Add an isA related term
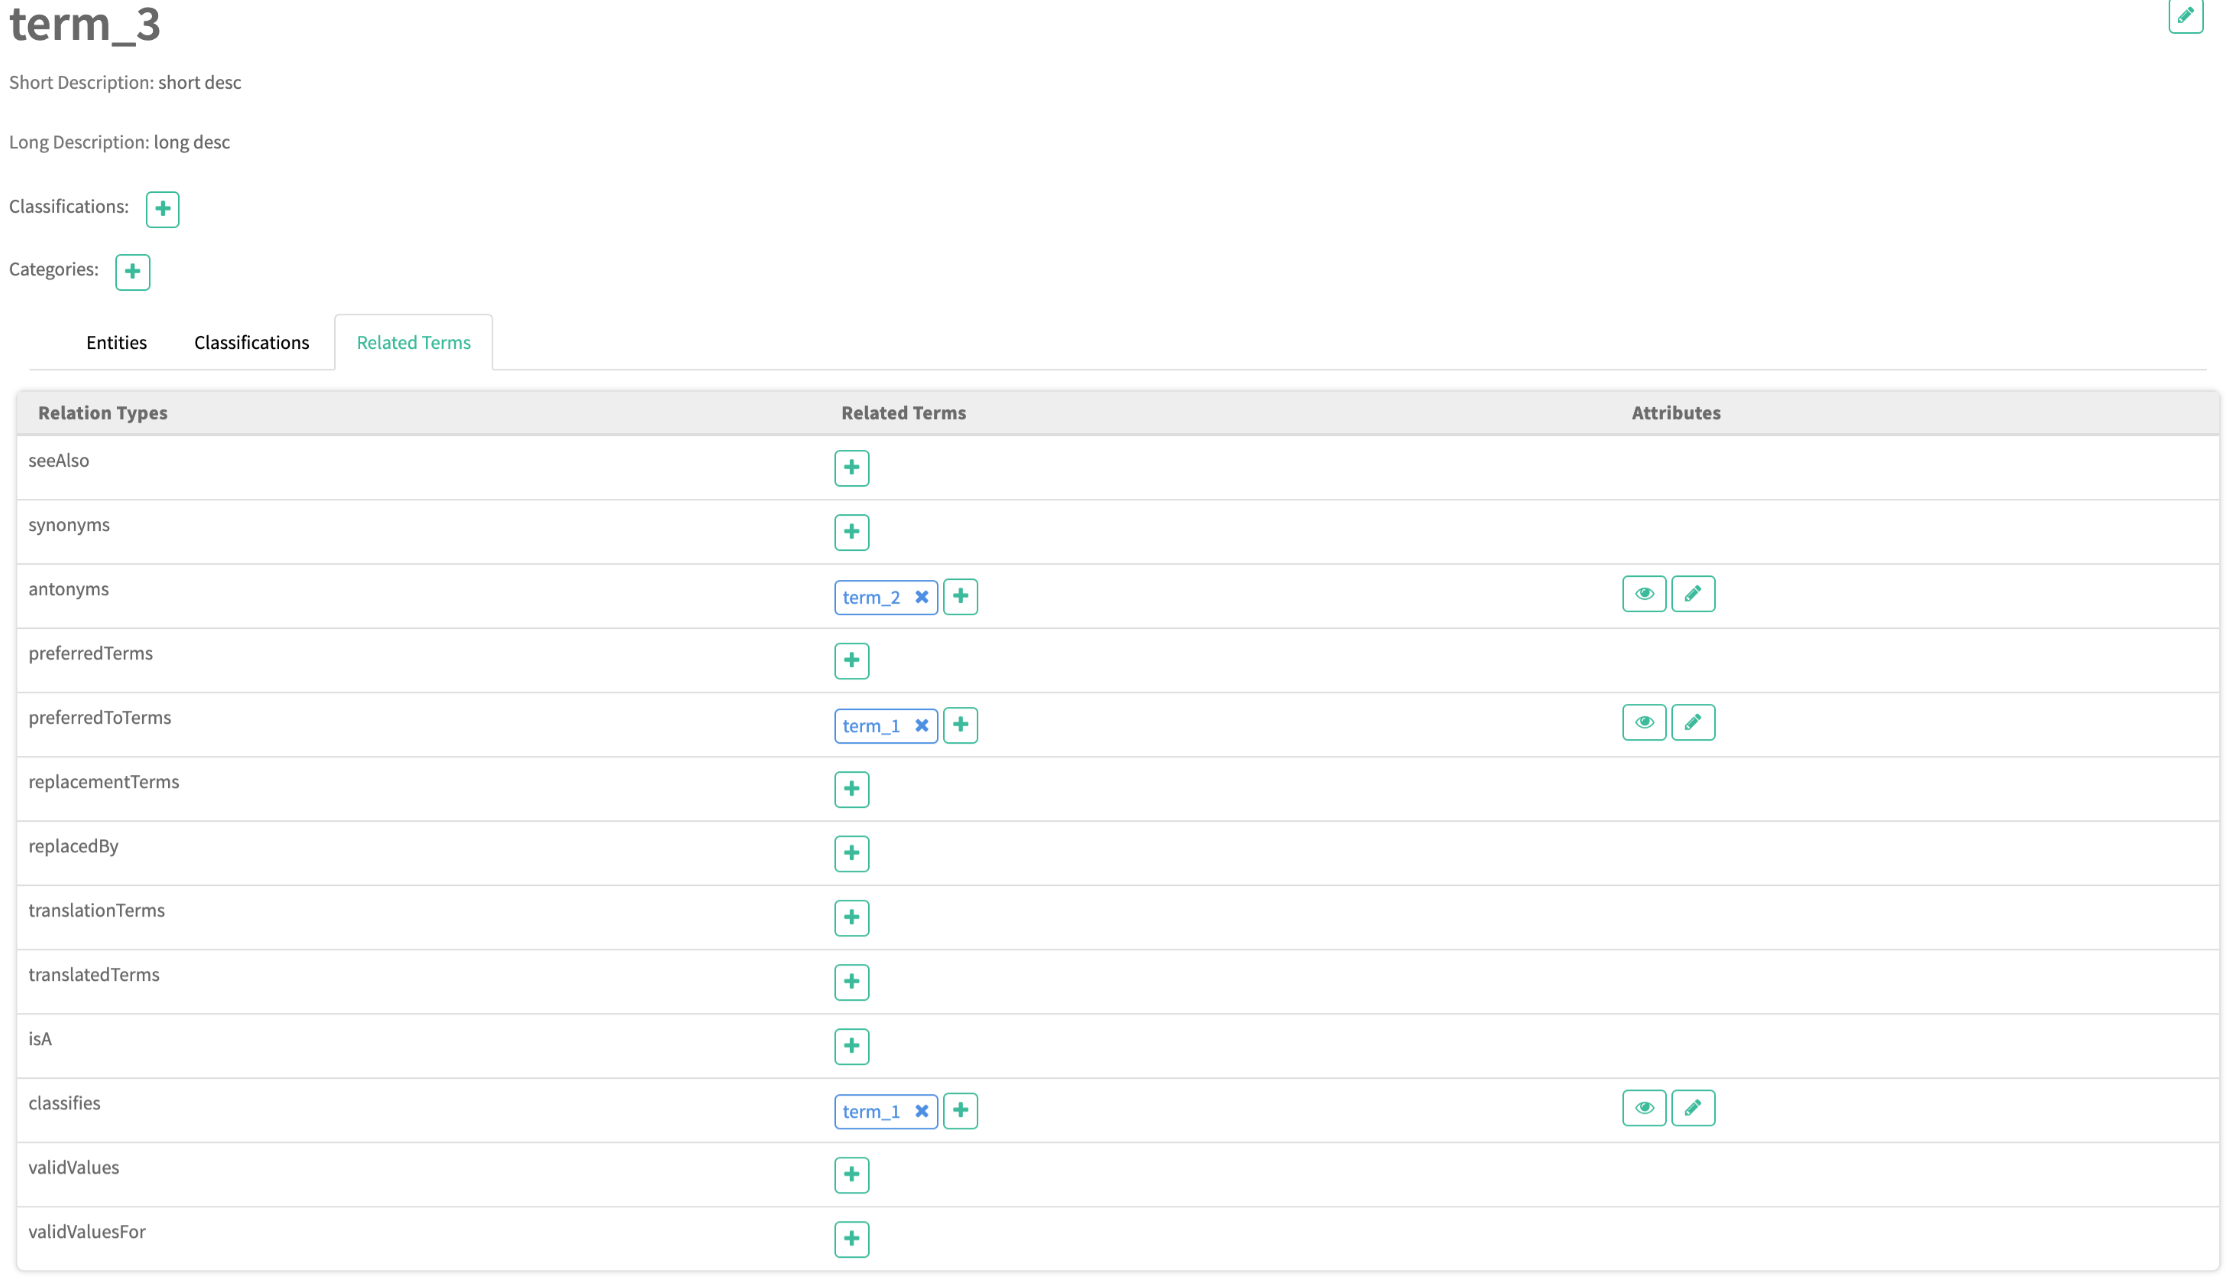The width and height of the screenshot is (2230, 1278). (851, 1046)
